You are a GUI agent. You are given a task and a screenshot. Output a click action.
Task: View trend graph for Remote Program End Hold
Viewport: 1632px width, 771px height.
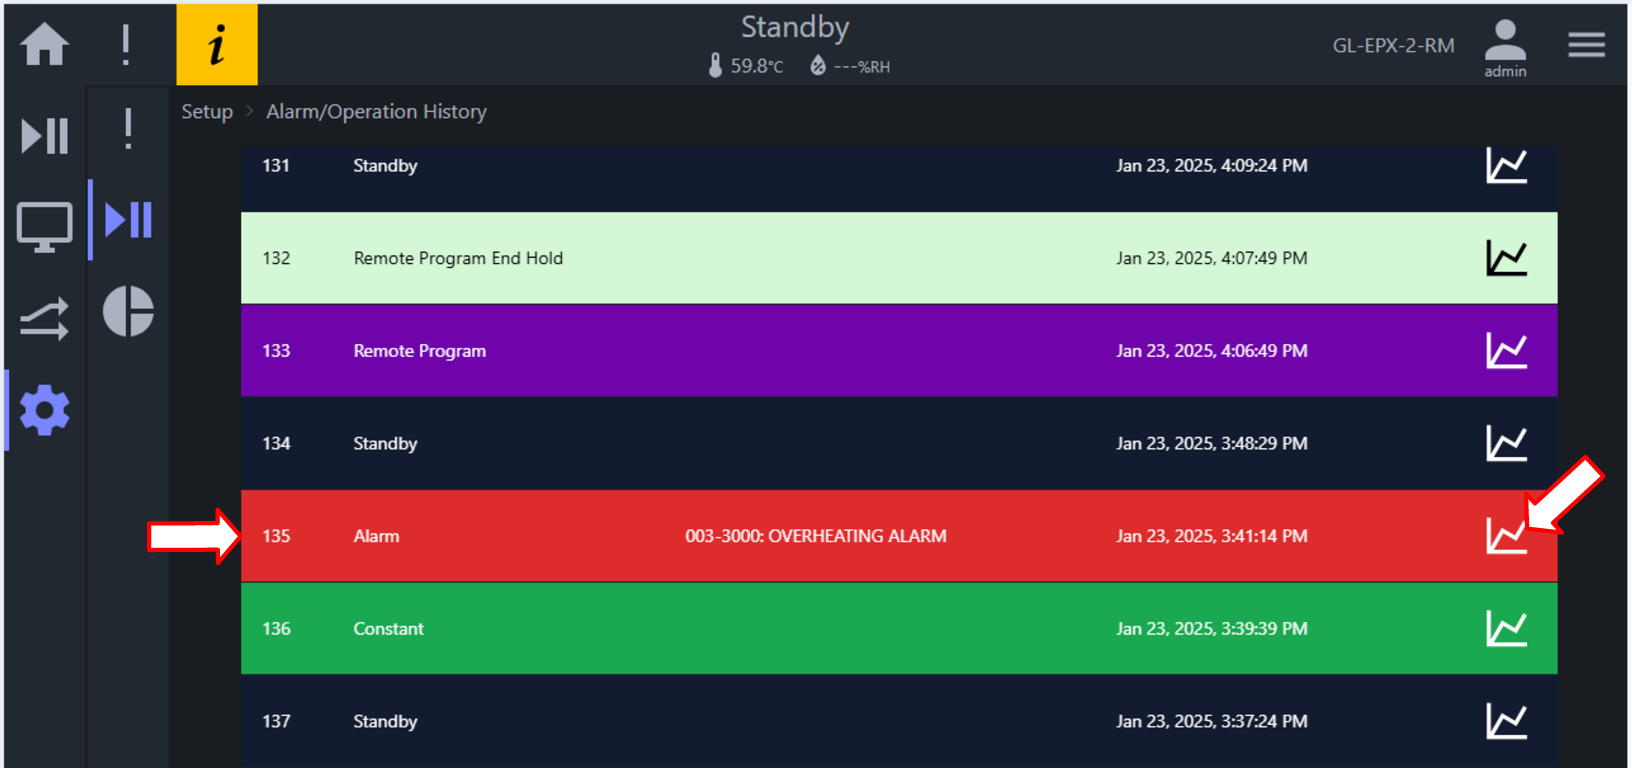[1506, 258]
